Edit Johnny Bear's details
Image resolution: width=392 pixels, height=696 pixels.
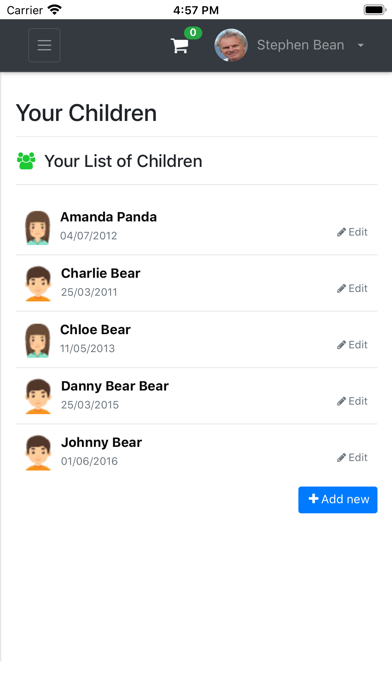click(x=352, y=458)
